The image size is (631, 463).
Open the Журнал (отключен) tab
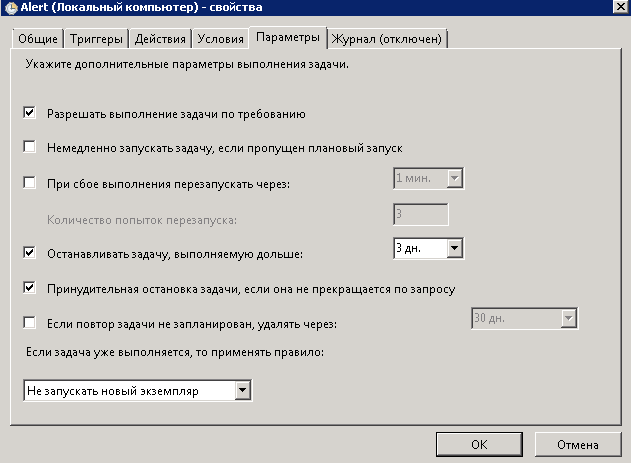(x=388, y=39)
